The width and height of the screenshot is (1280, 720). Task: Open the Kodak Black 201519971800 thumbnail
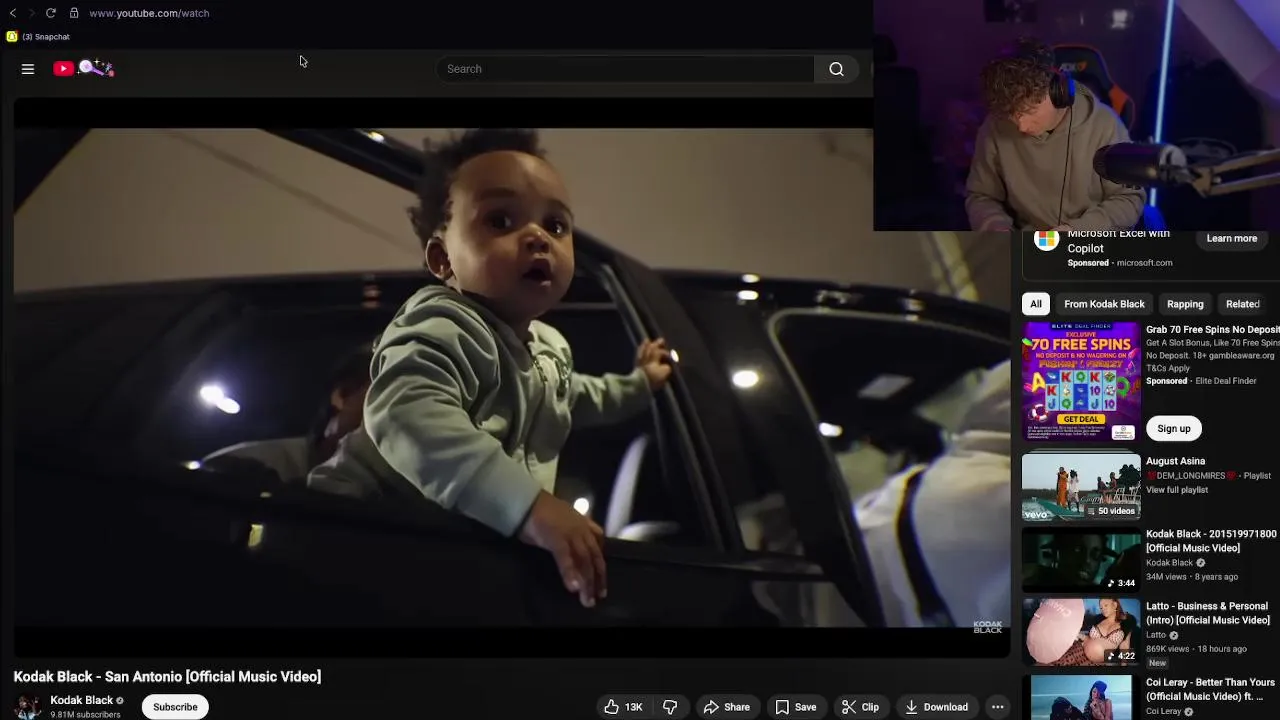(x=1081, y=559)
